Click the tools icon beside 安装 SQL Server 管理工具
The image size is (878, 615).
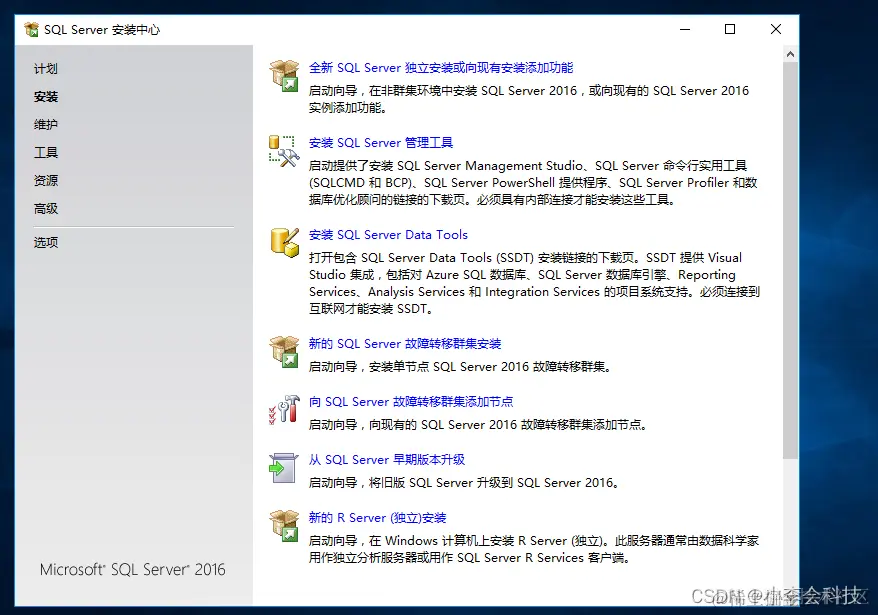(x=284, y=151)
